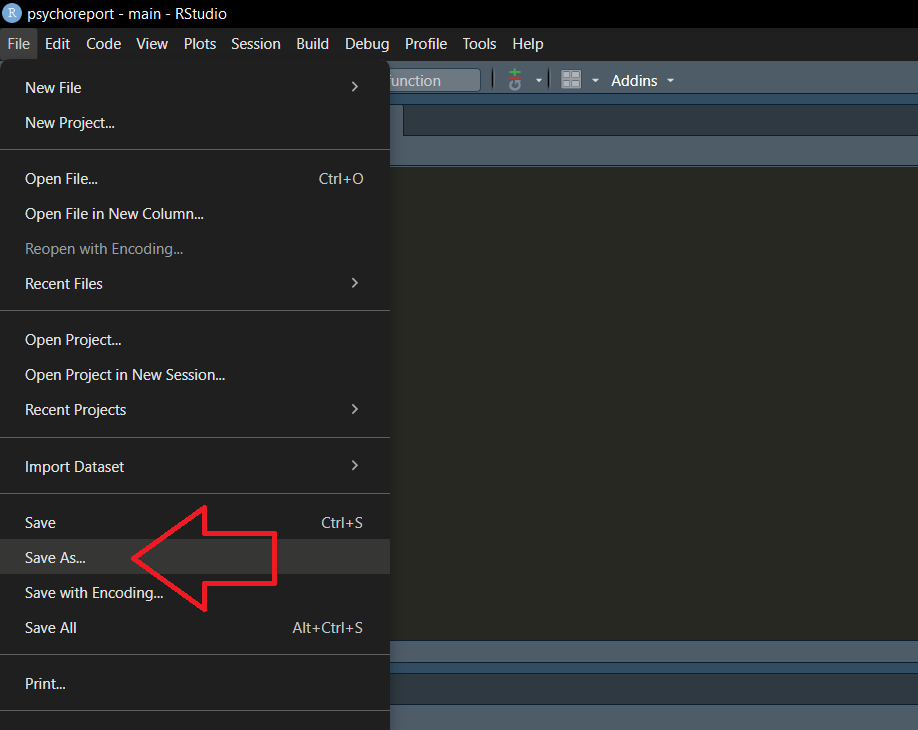Screen dimensions: 918x730
Task: Select Save All menu item
Action: [51, 628]
